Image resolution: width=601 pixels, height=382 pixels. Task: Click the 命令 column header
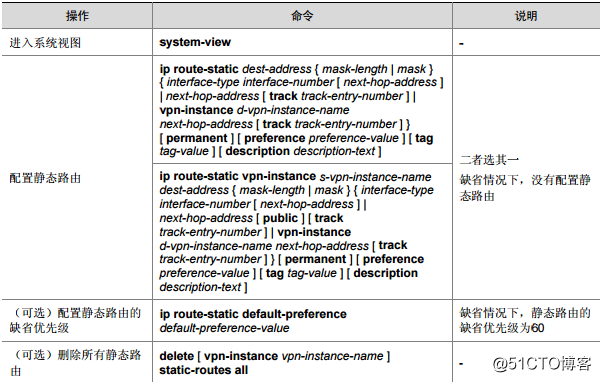302,16
